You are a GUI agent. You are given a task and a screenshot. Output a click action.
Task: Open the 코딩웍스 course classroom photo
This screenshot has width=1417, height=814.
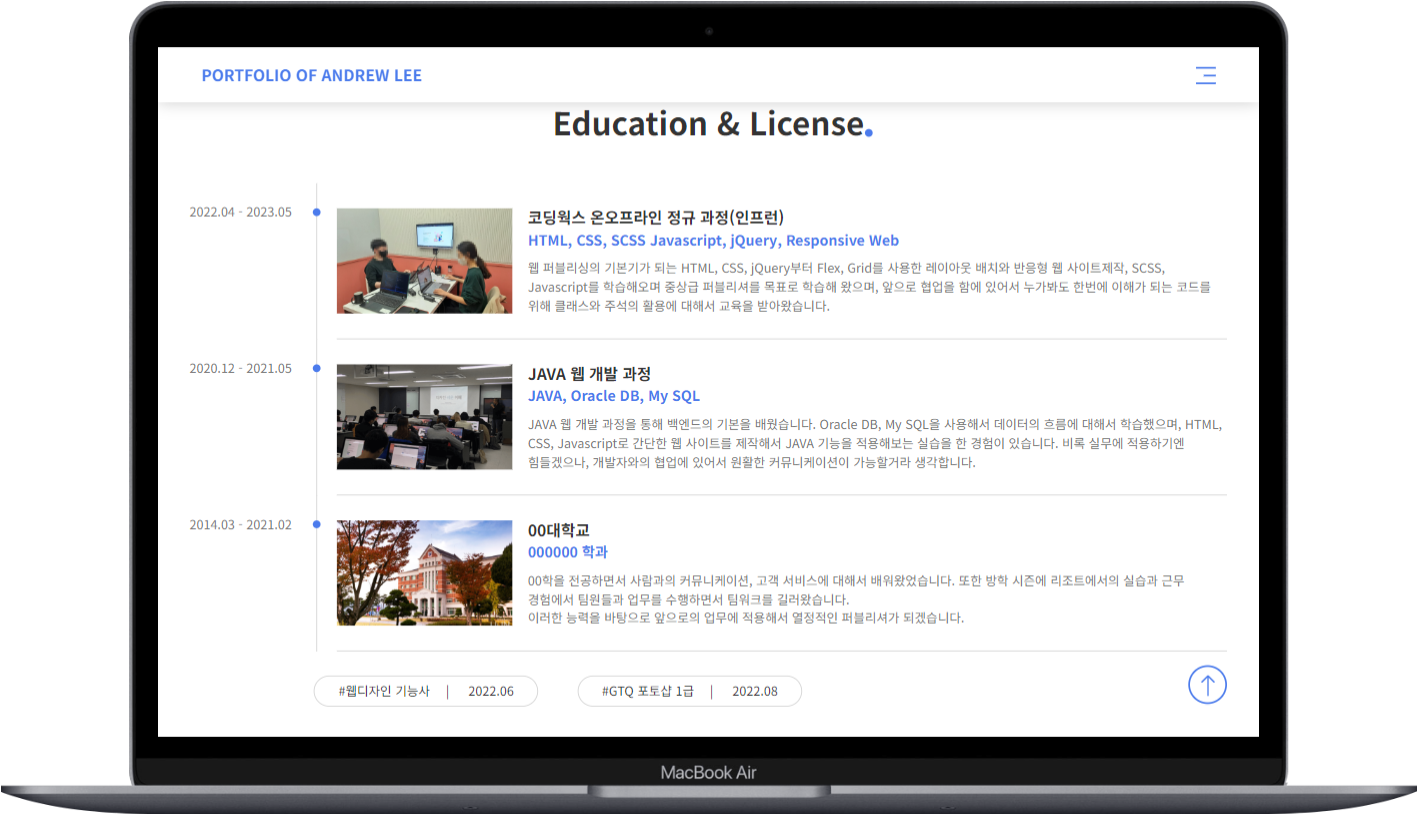click(x=424, y=261)
